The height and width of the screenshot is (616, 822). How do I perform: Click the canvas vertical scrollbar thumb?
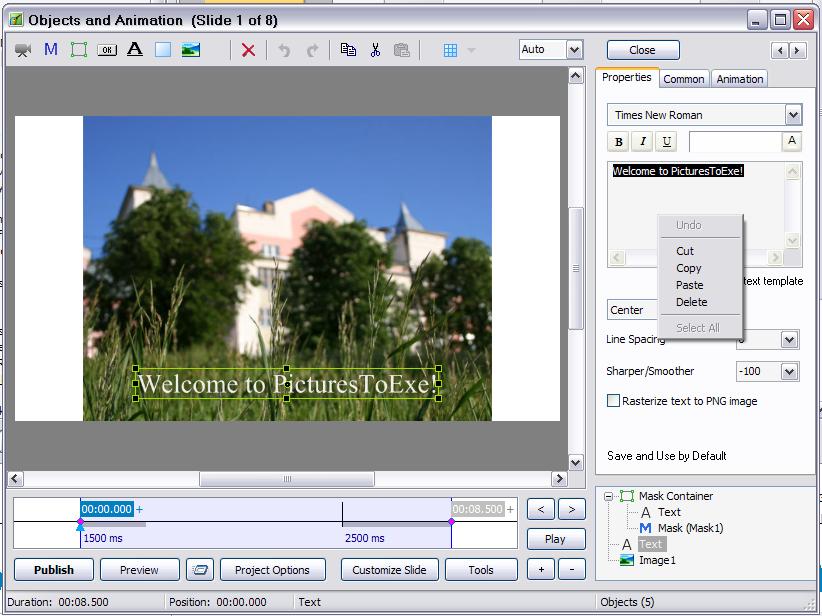[x=576, y=268]
